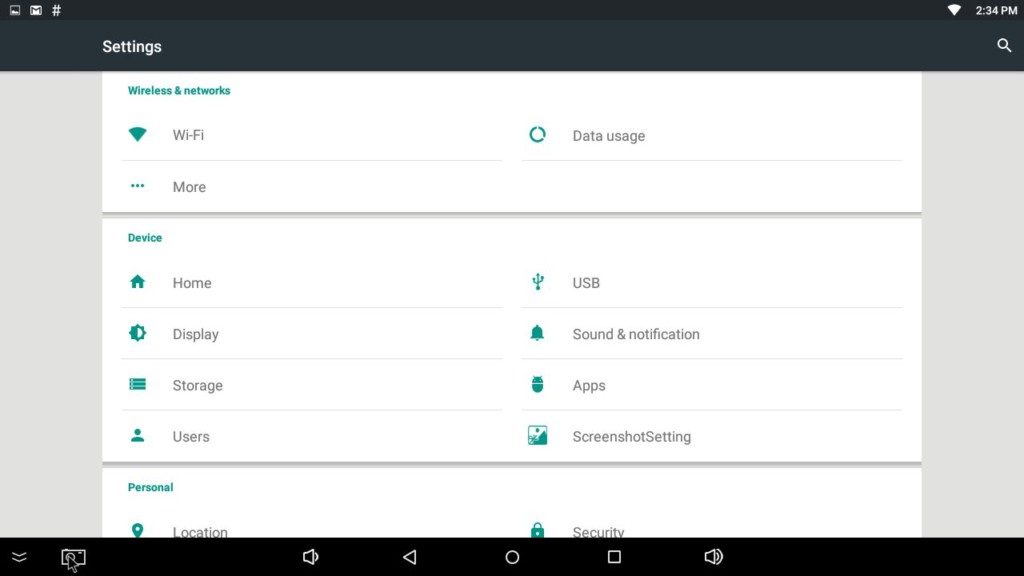This screenshot has height=576, width=1024.
Task: Open ScreenshotSetting picture icon
Action: click(x=537, y=436)
